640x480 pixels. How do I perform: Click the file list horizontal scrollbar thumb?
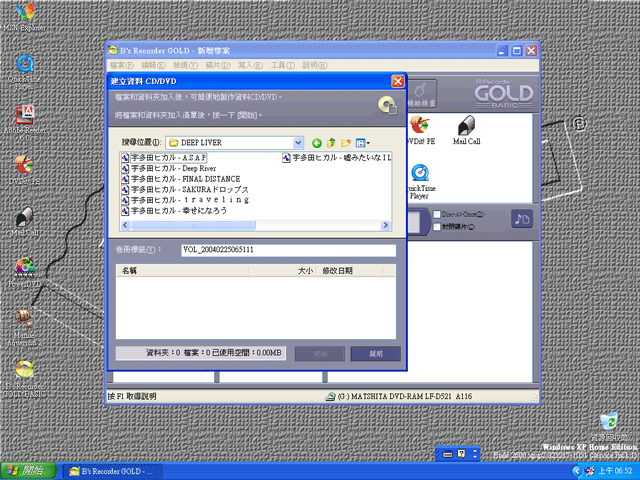[193, 225]
